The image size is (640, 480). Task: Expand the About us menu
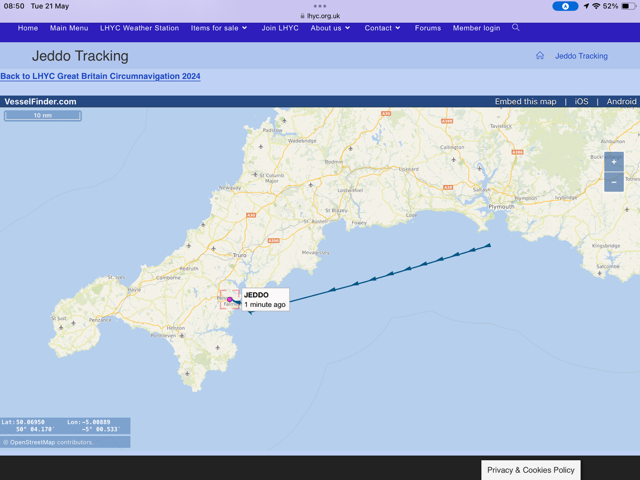[x=330, y=28]
